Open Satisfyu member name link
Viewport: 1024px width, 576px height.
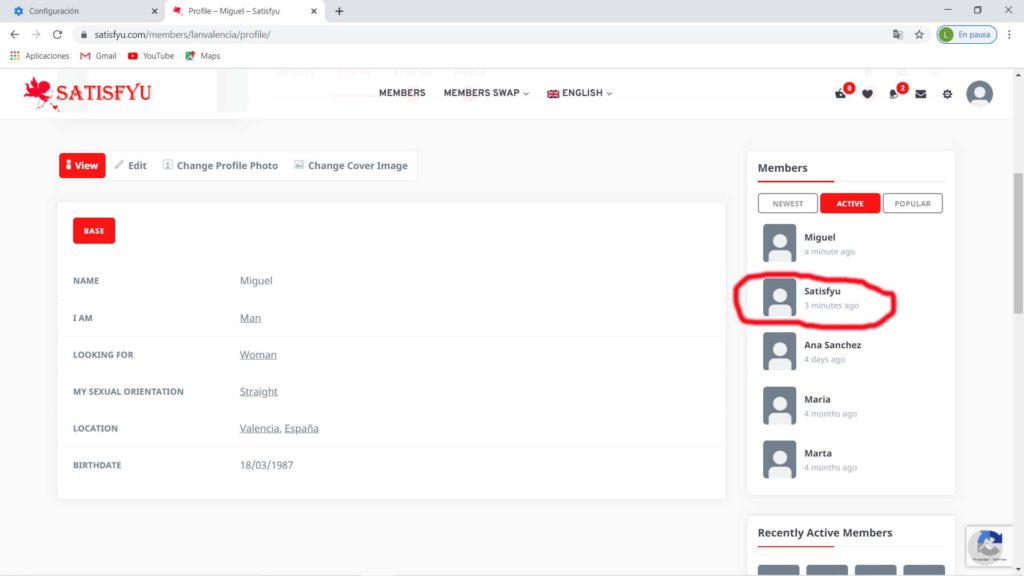tap(822, 291)
